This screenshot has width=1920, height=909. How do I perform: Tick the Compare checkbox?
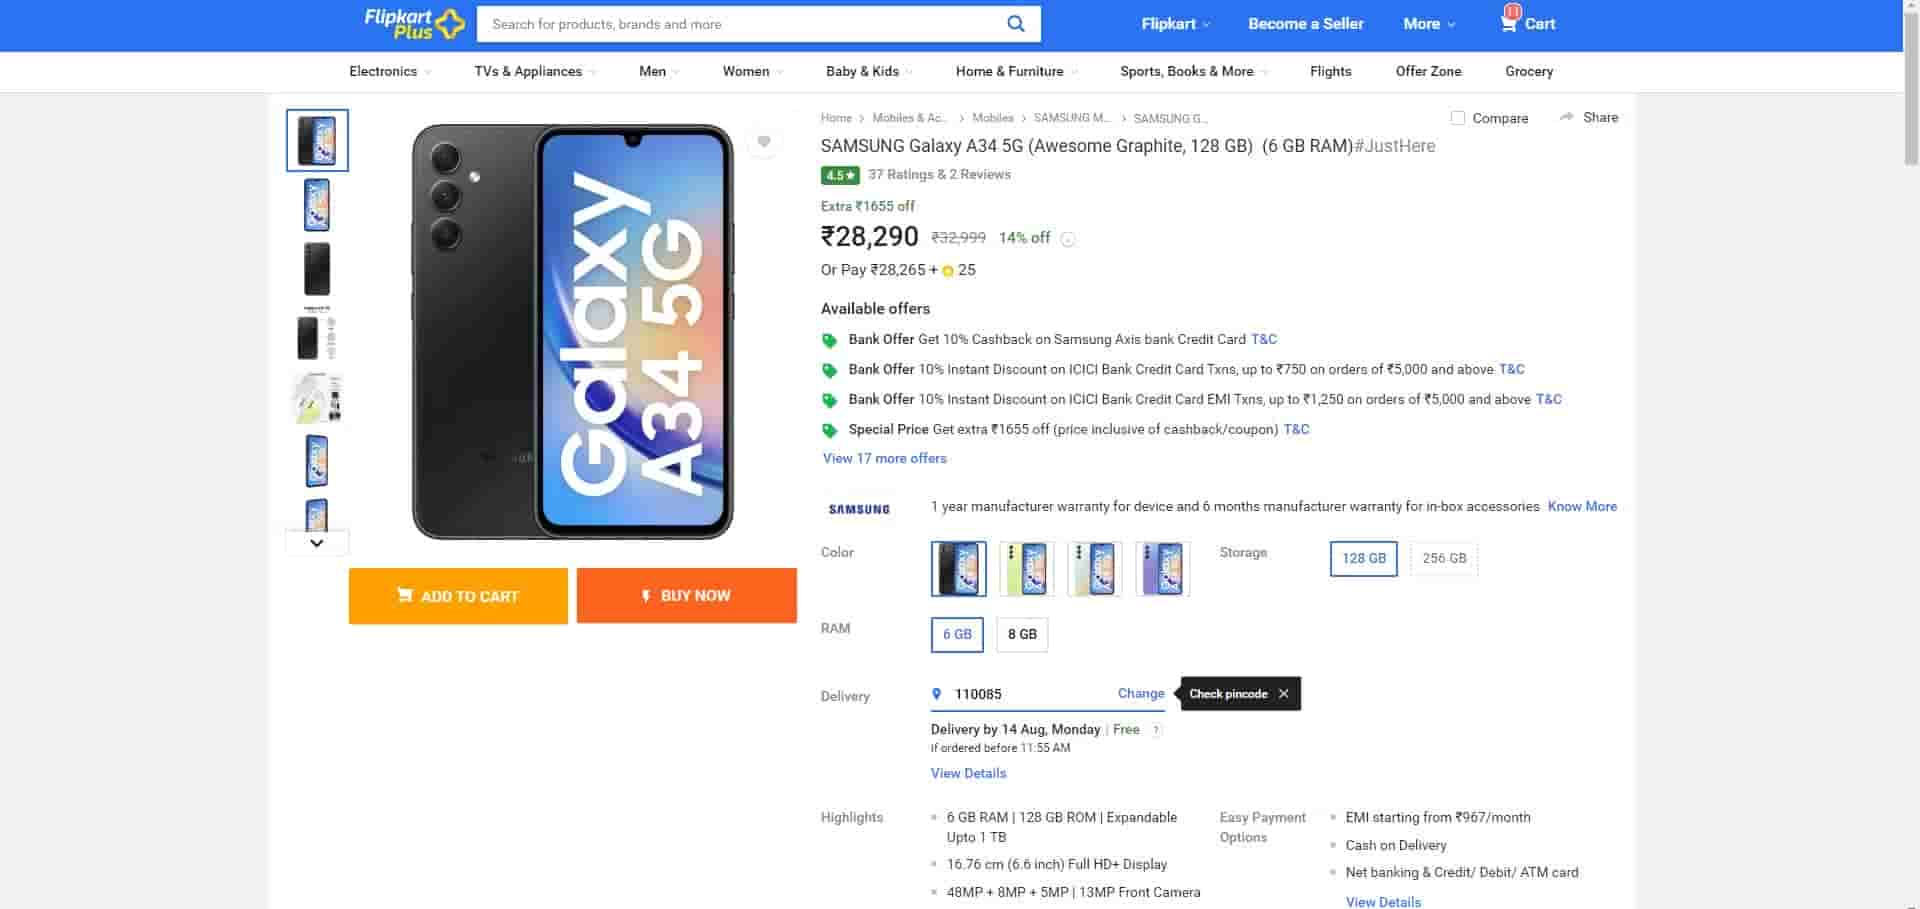(x=1458, y=118)
